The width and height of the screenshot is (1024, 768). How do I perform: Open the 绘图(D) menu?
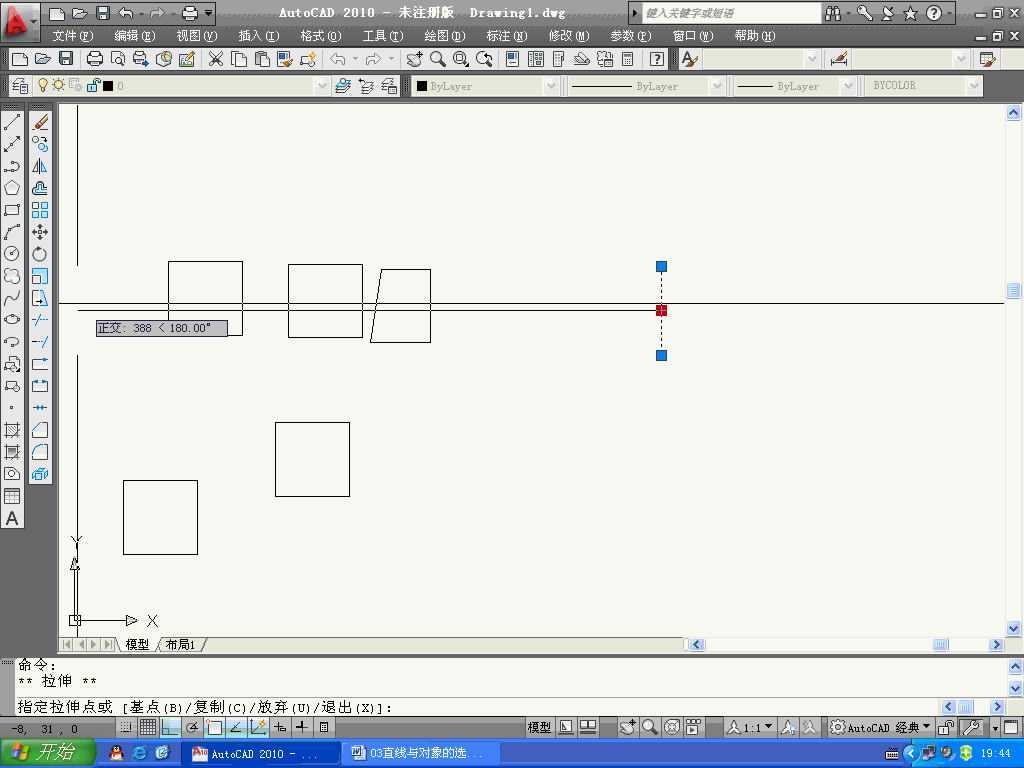pyautogui.click(x=445, y=36)
